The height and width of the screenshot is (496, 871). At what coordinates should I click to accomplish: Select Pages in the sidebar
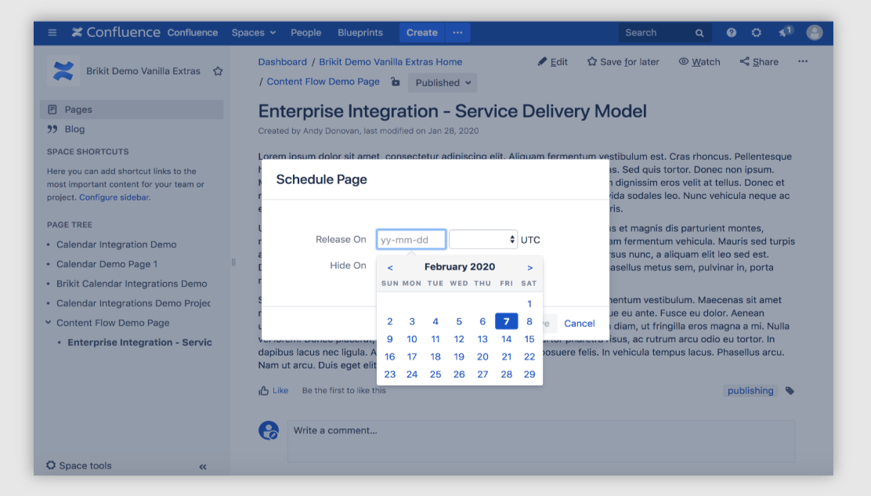pyautogui.click(x=132, y=109)
